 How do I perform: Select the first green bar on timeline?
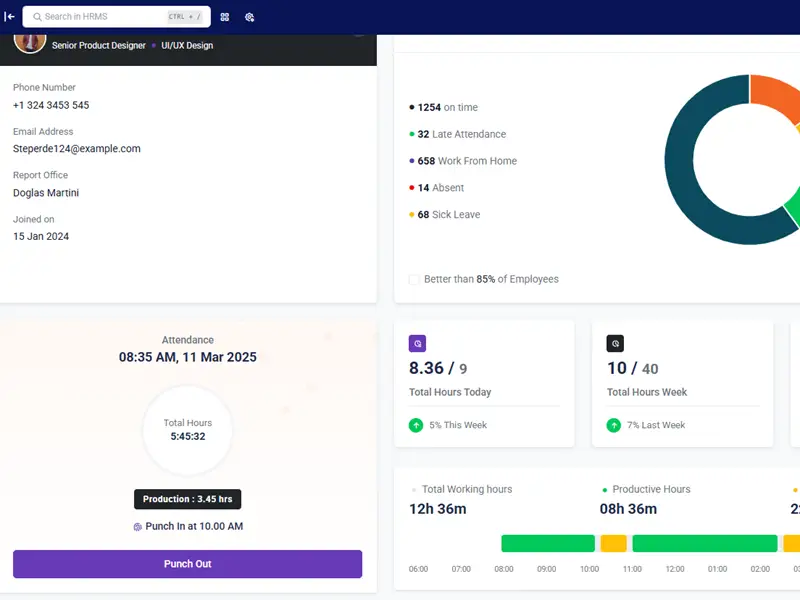[x=547, y=543]
